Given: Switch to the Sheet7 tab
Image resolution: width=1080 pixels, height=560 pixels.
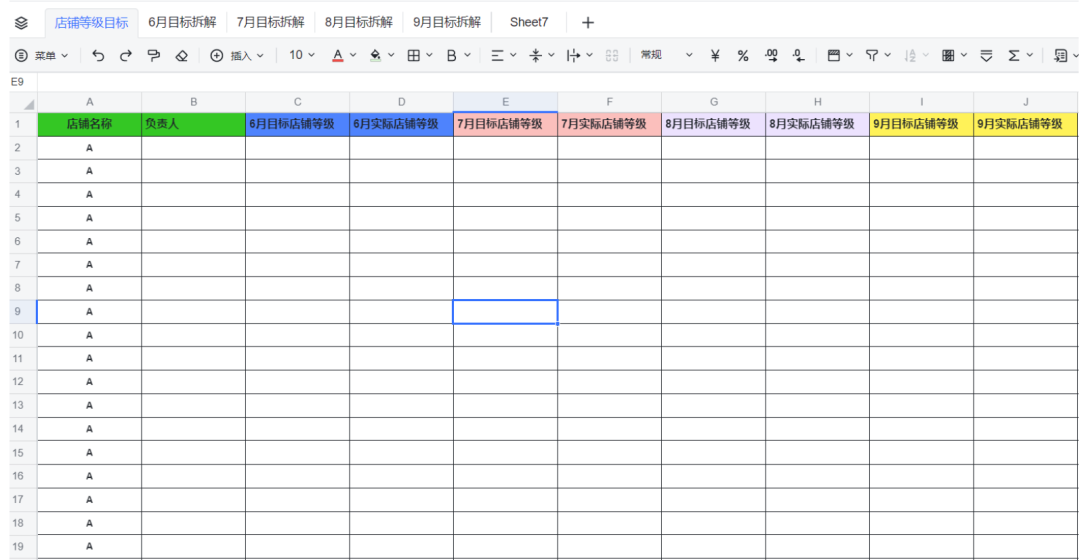Looking at the screenshot, I should click(x=529, y=23).
